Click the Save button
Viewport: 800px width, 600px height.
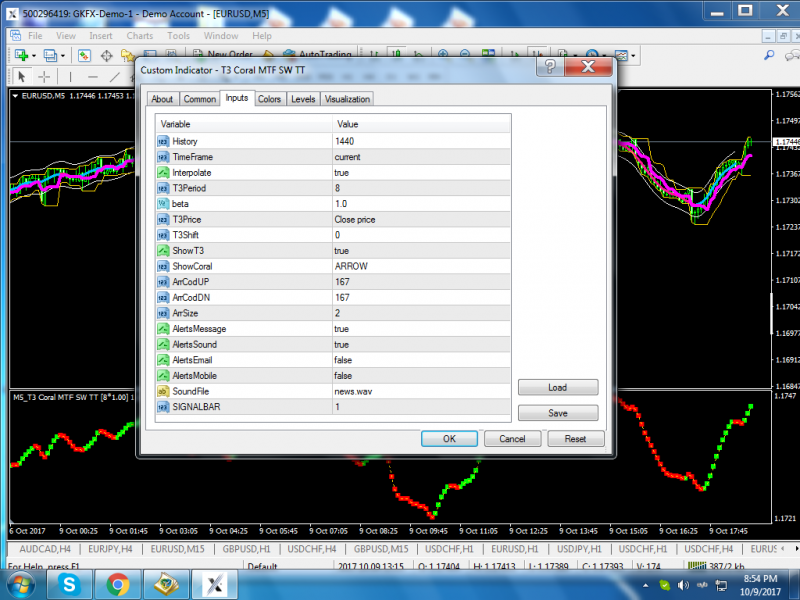tap(558, 413)
